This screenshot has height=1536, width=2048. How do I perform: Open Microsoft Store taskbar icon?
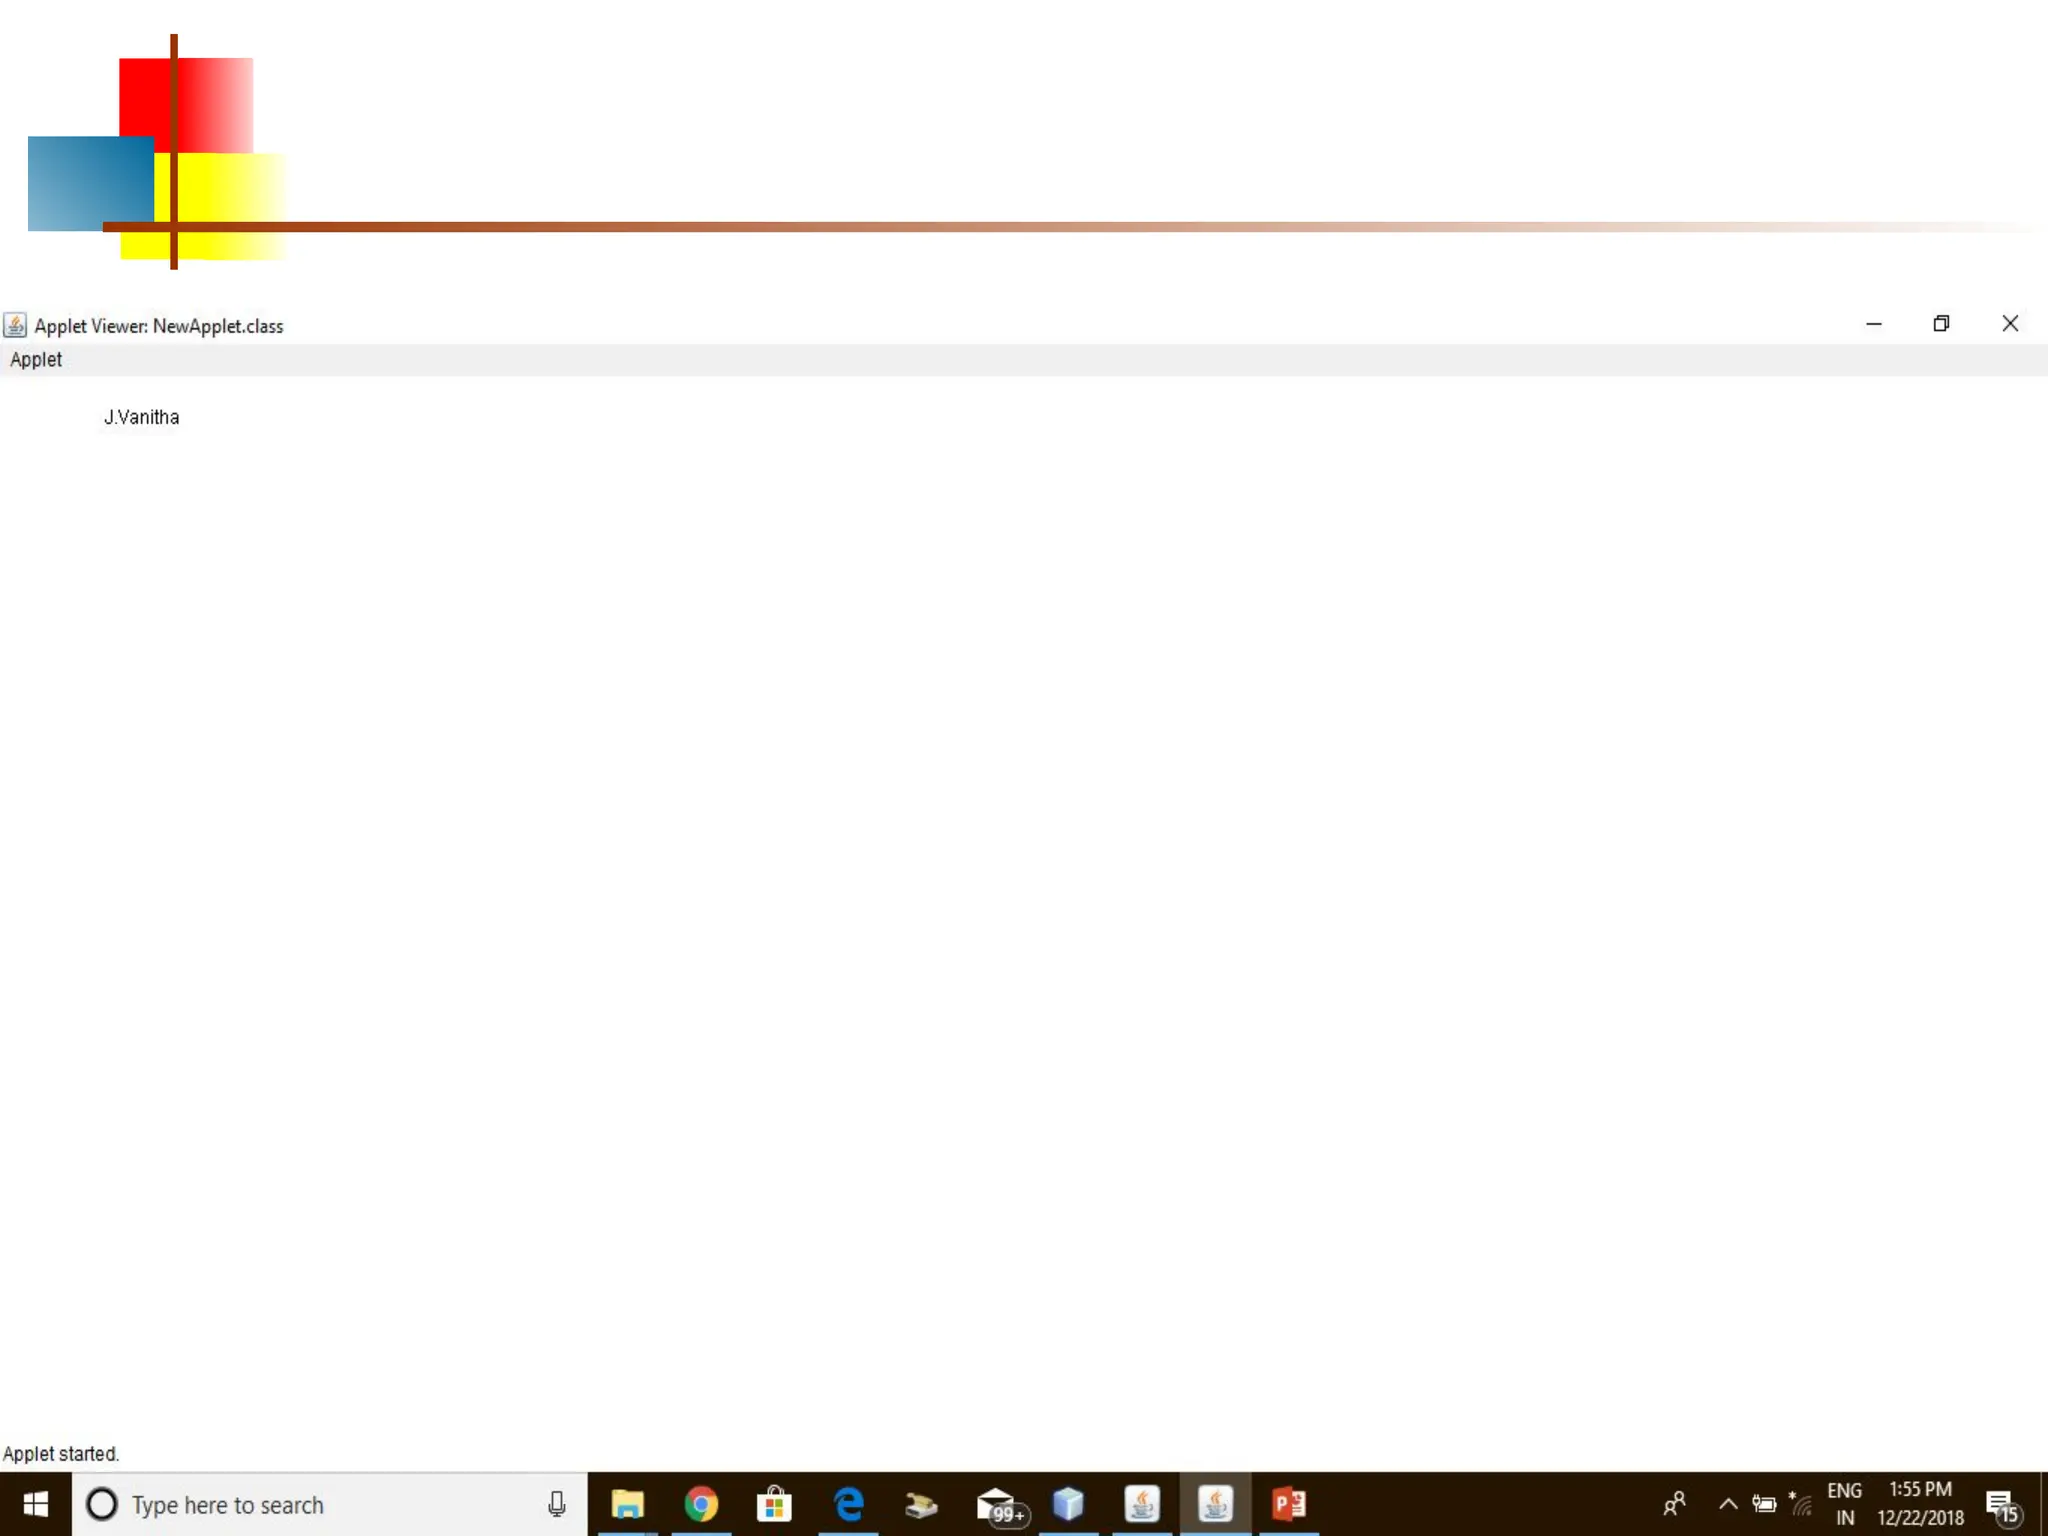click(x=774, y=1504)
